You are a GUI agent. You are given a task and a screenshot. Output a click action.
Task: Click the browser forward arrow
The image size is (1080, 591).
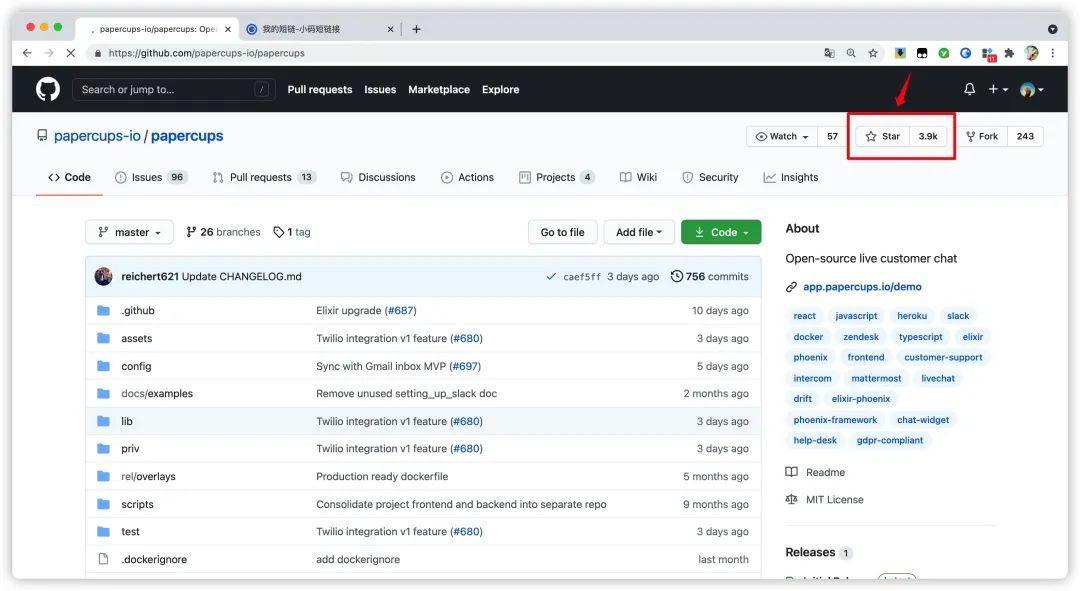(49, 53)
